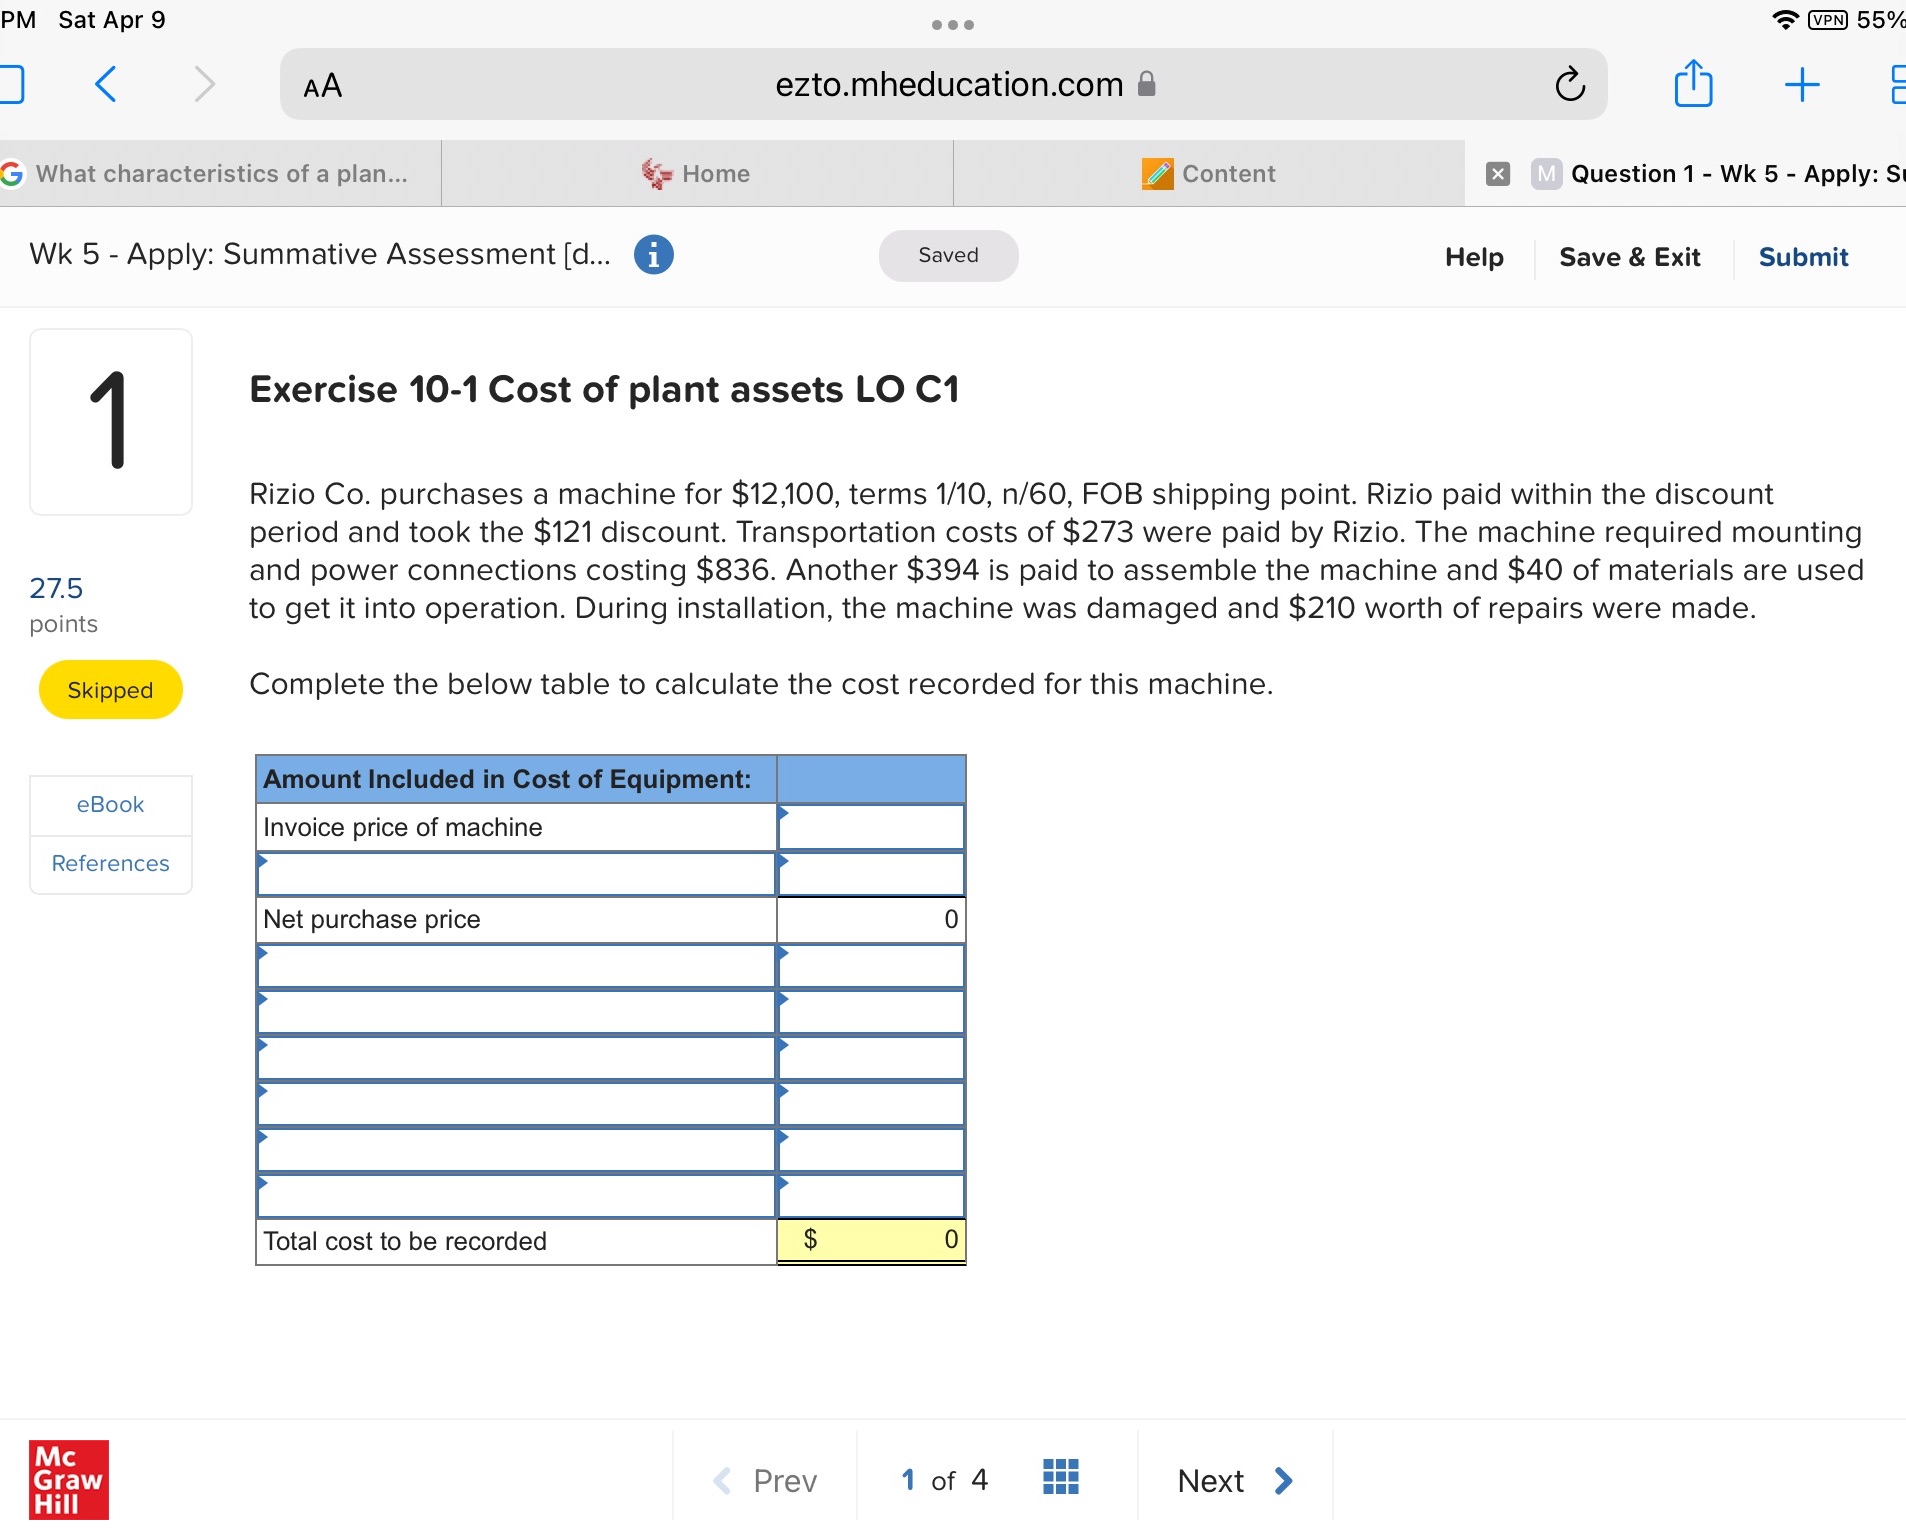1906x1536 pixels.
Task: Open the eBook link
Action: pyautogui.click(x=110, y=804)
